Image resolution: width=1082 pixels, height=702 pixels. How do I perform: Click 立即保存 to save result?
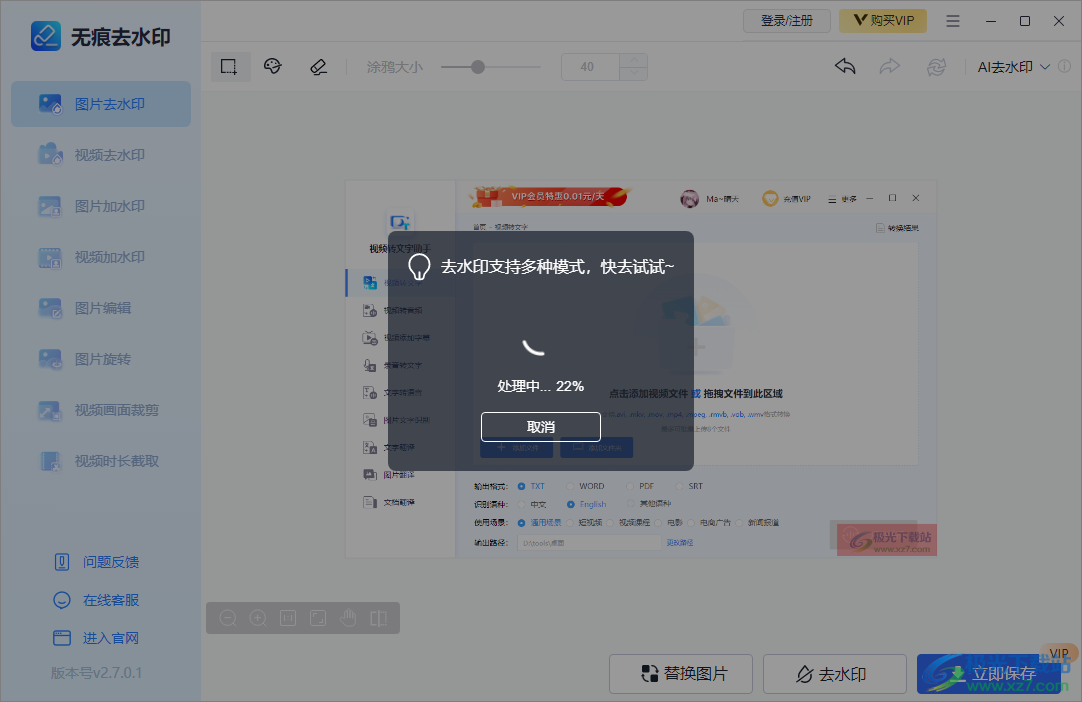[x=989, y=674]
